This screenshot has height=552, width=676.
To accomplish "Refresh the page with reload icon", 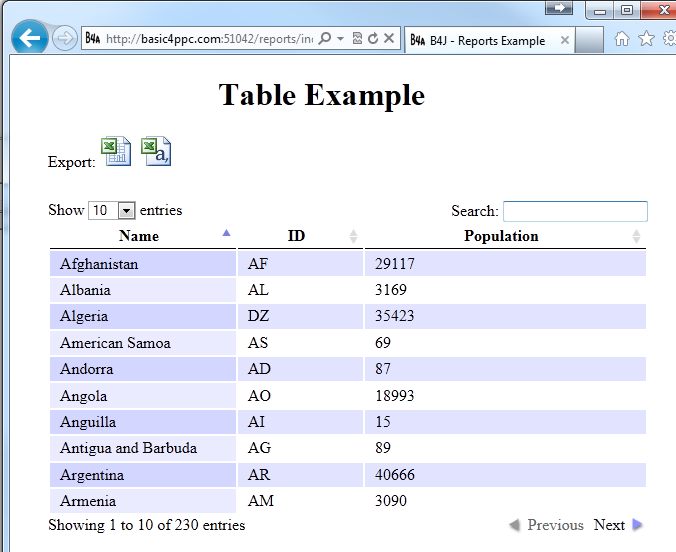I will pos(373,38).
